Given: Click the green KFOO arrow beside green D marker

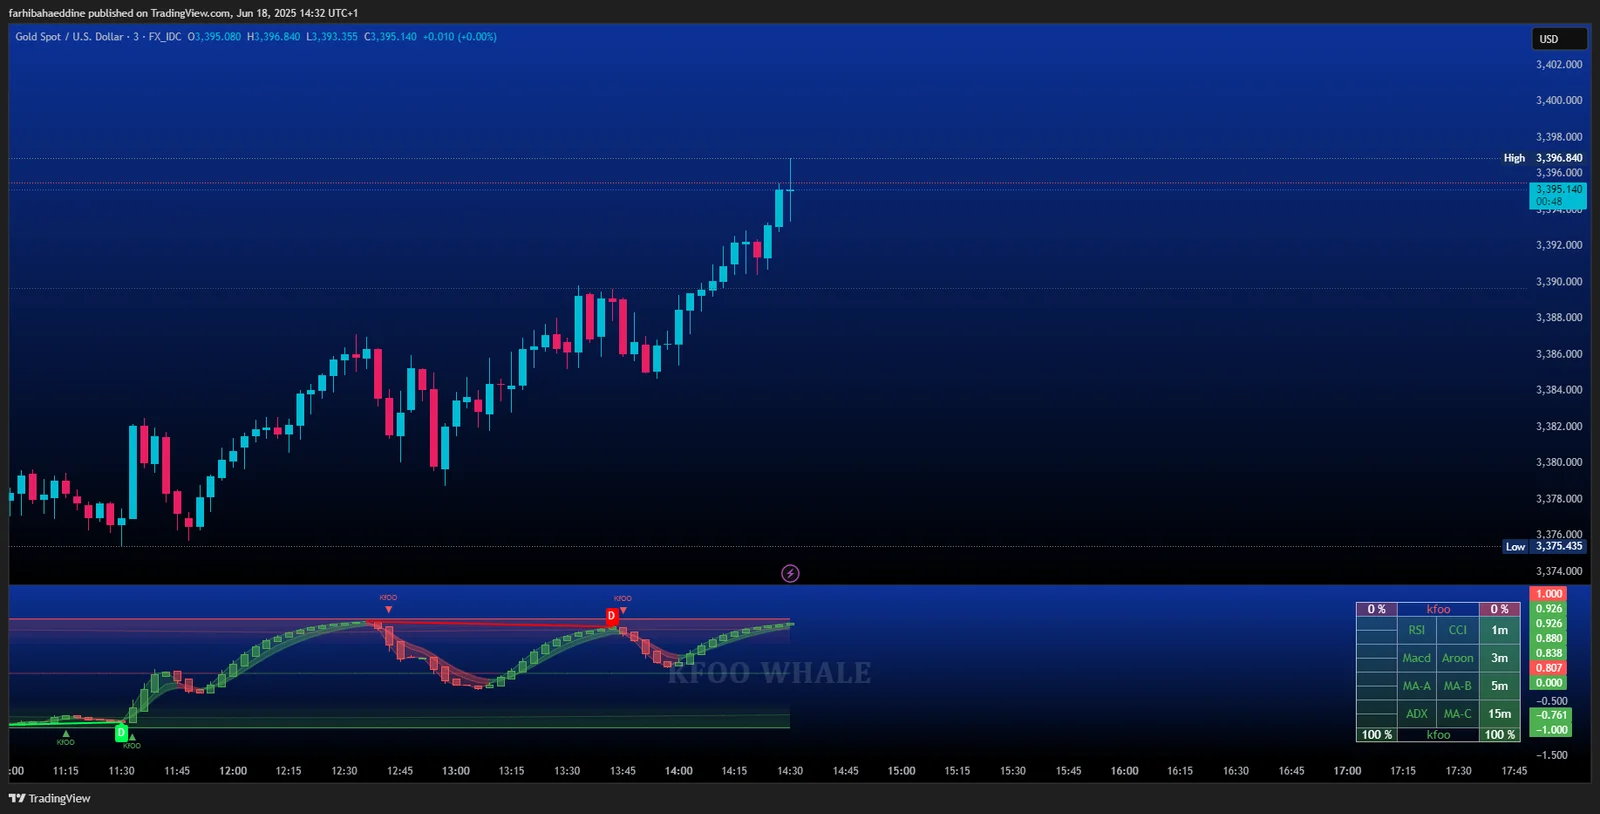Looking at the screenshot, I should coord(133,738).
